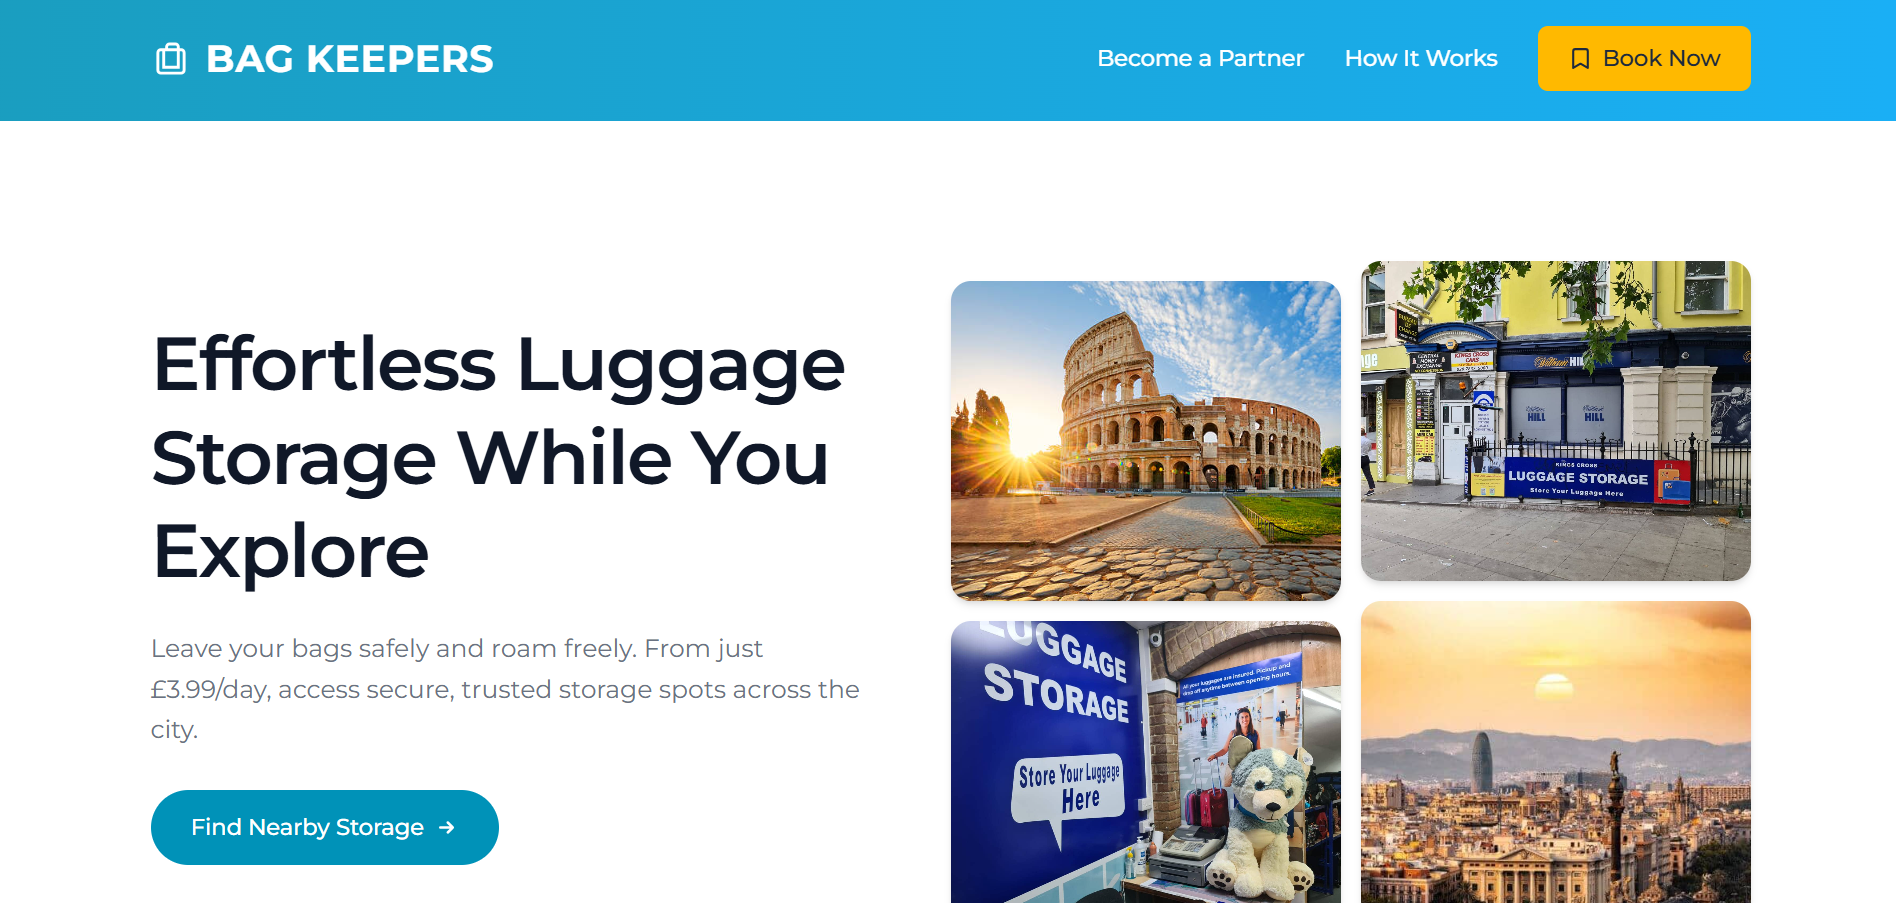
Task: Click the Effortless Luggage Storage headline
Action: [499, 457]
